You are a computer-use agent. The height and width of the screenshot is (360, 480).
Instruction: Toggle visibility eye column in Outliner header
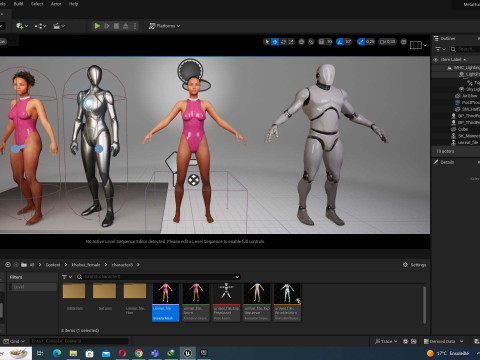[435, 60]
